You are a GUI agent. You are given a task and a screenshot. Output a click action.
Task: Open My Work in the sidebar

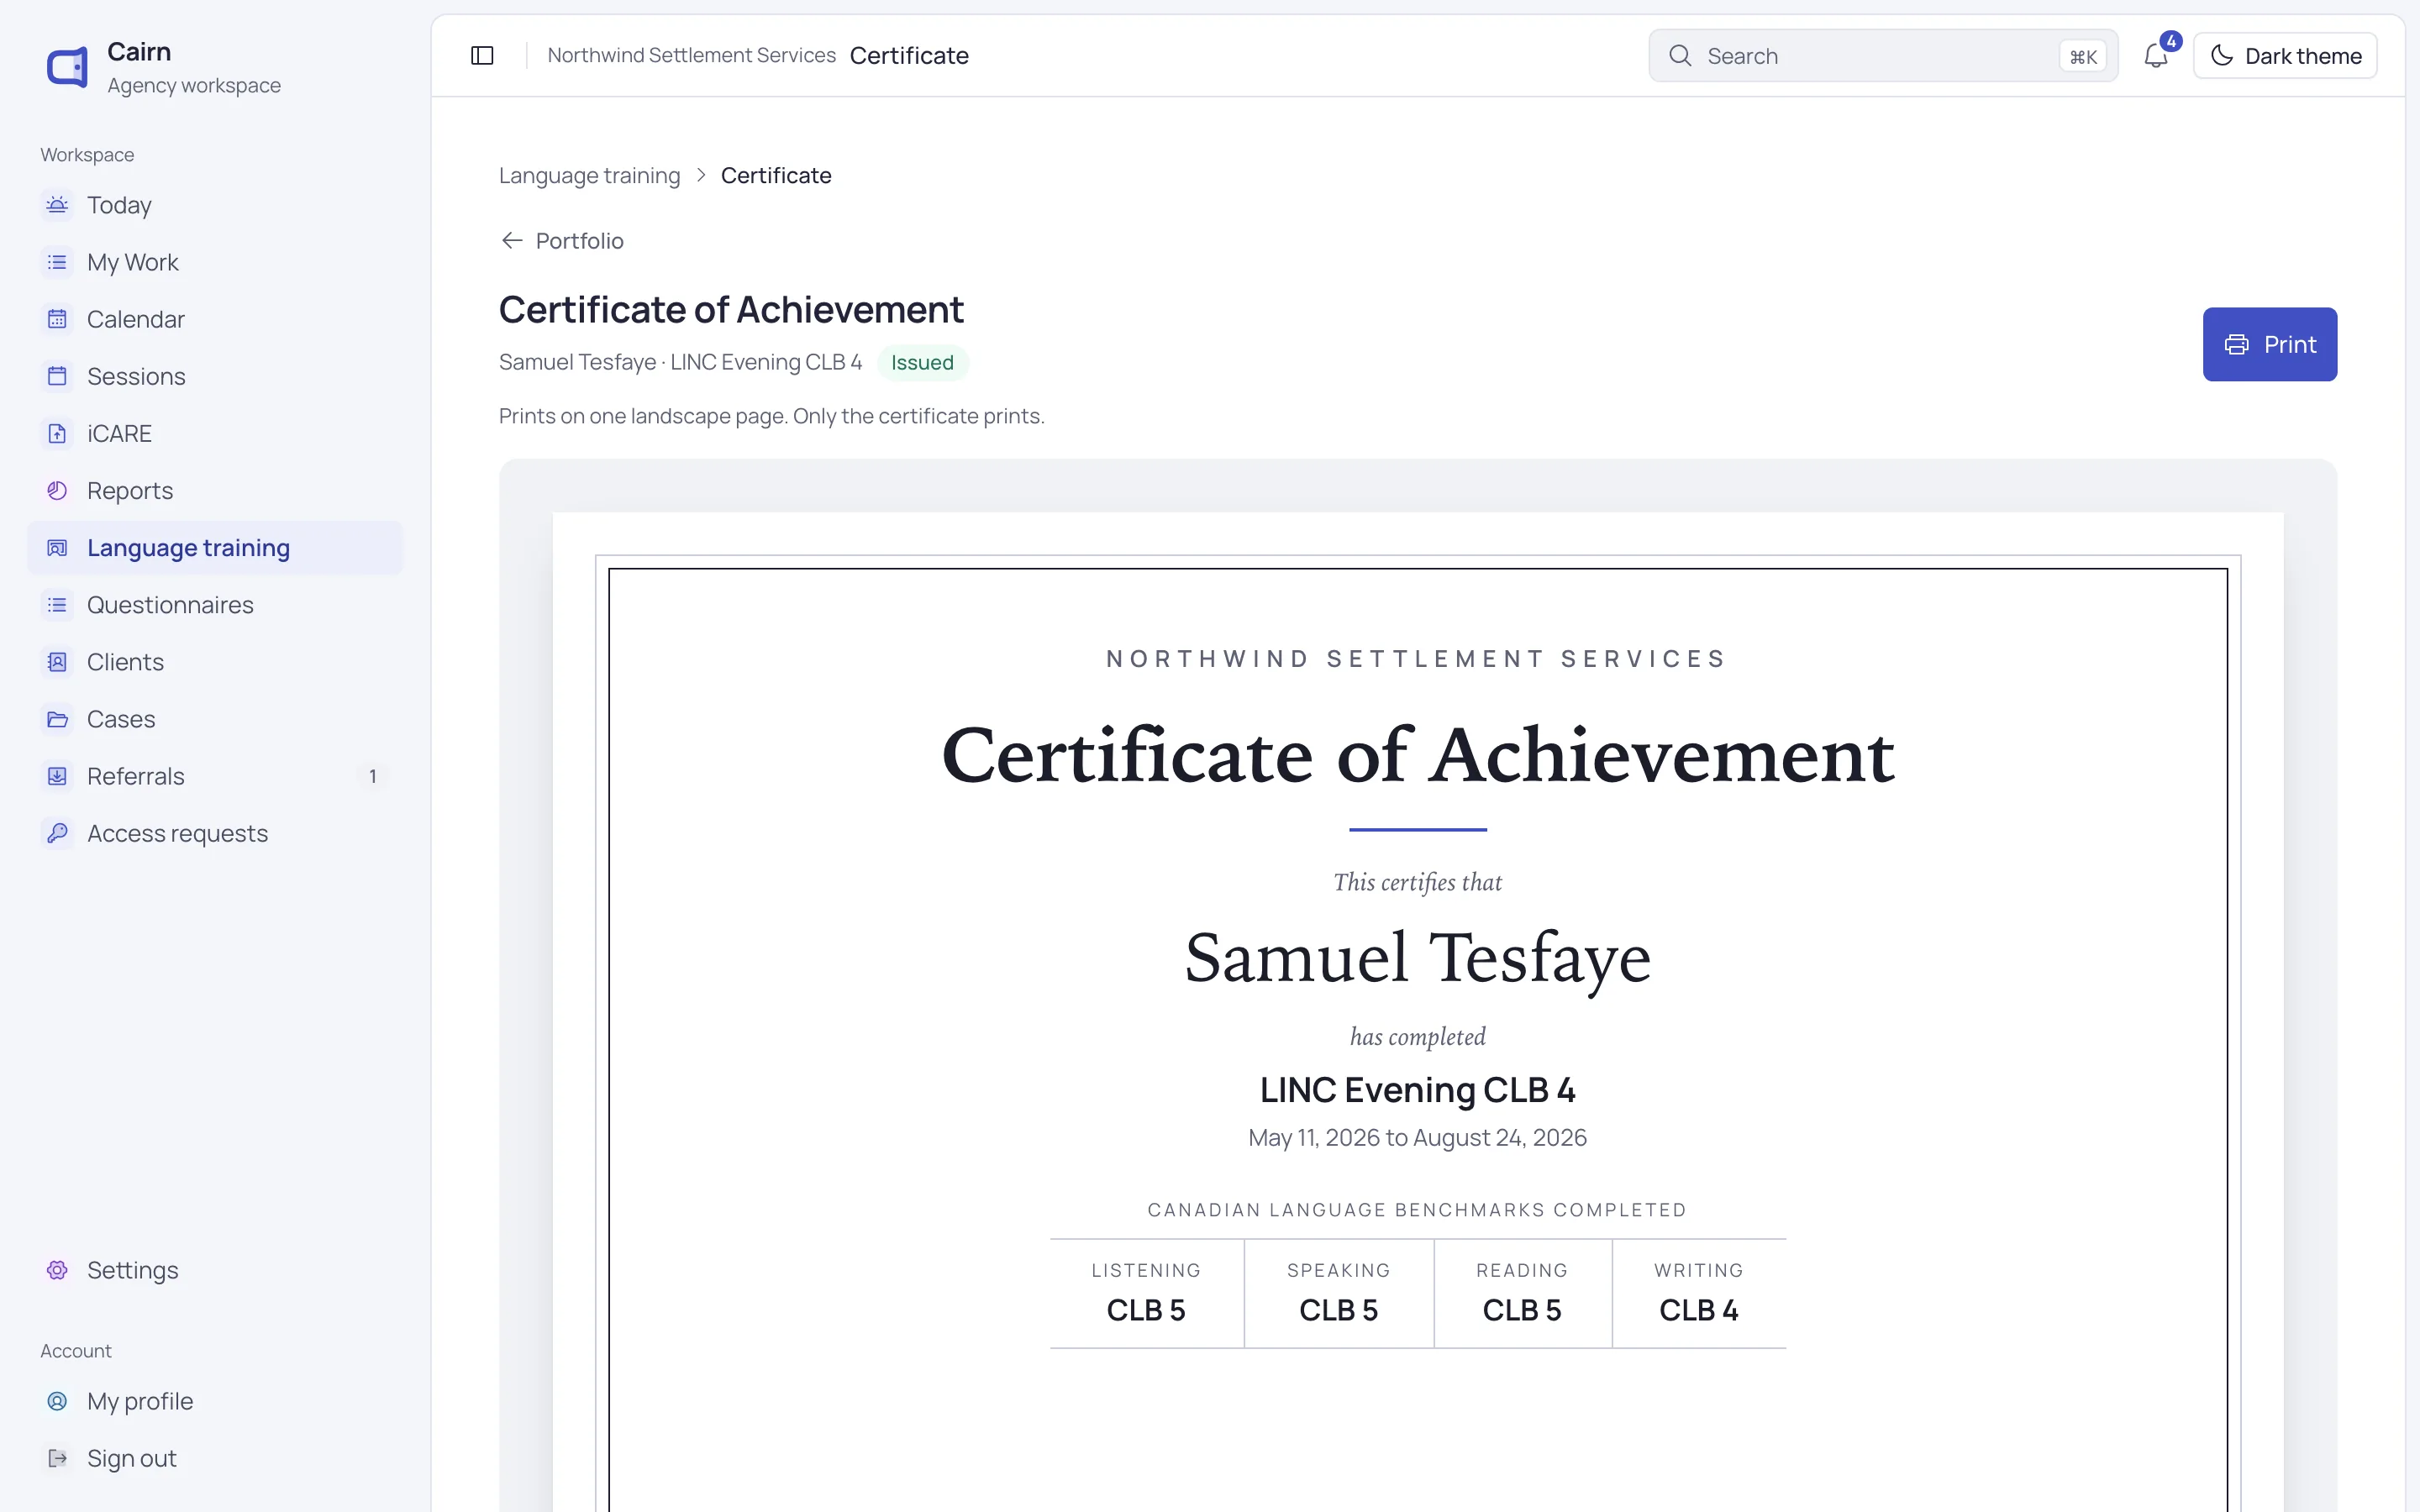click(x=215, y=262)
